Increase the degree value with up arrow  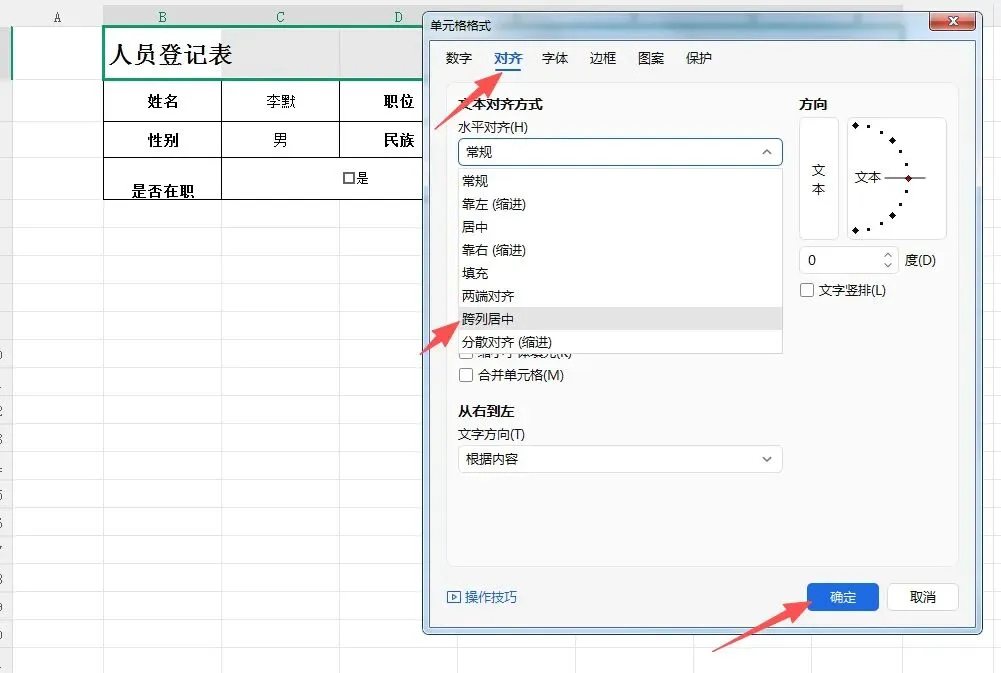[x=887, y=255]
